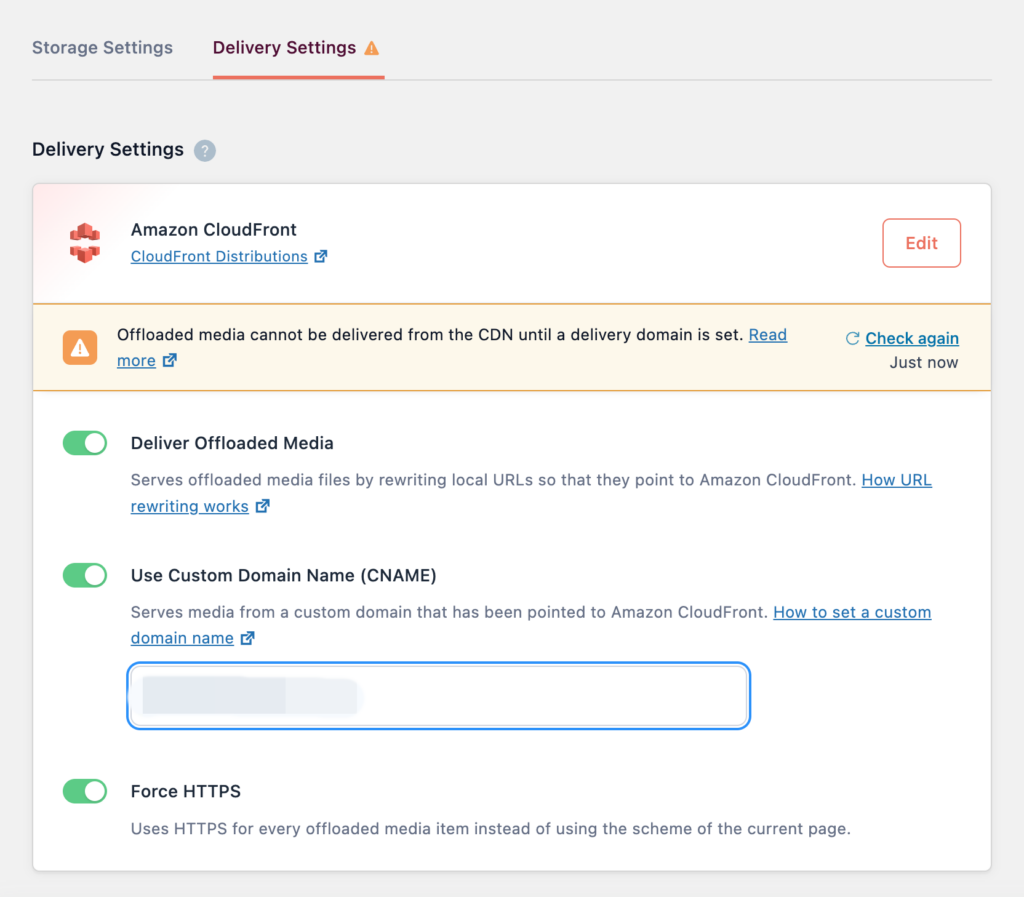The width and height of the screenshot is (1024, 897).
Task: Open How URL rewriting works link
Action: [896, 480]
